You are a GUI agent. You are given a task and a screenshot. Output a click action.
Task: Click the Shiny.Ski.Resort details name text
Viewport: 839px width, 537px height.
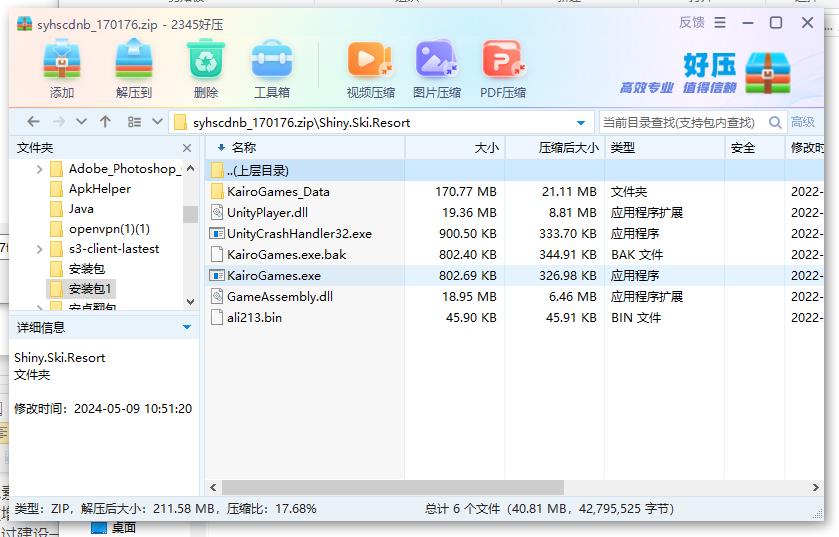[x=59, y=358]
